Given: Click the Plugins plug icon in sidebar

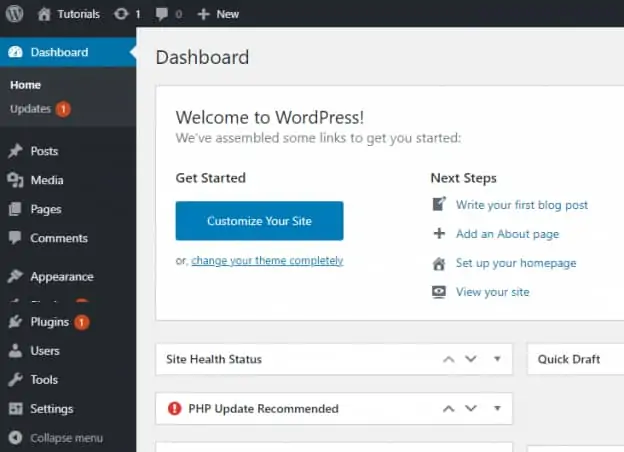Looking at the screenshot, I should [15, 322].
